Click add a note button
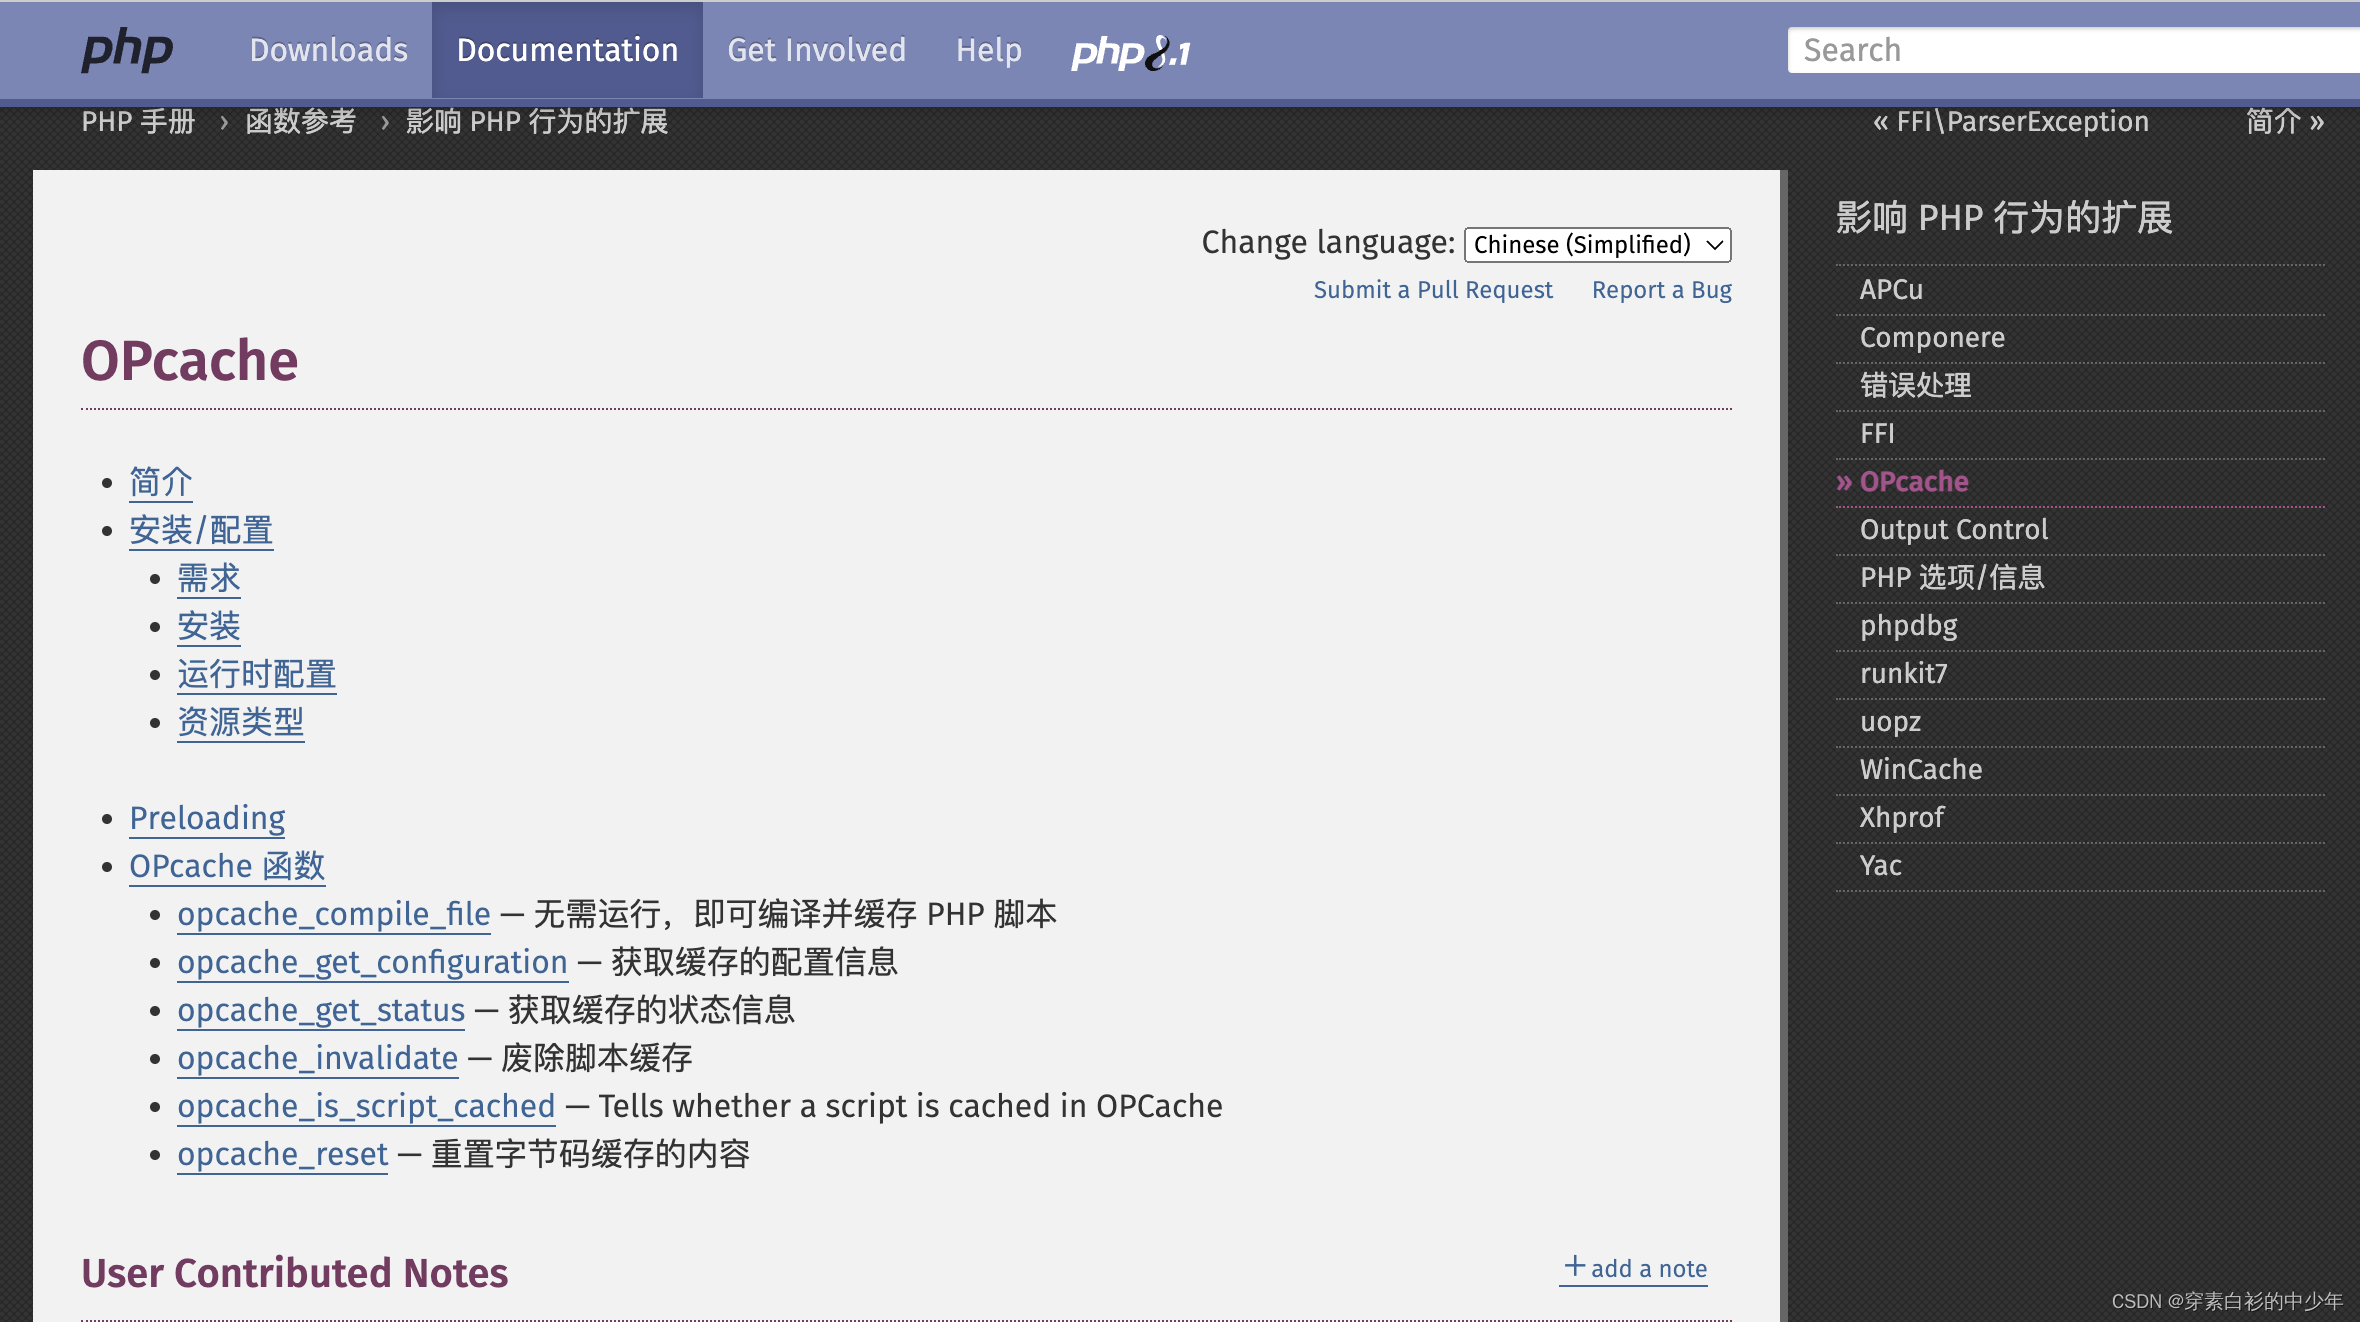2360x1322 pixels. click(1634, 1268)
